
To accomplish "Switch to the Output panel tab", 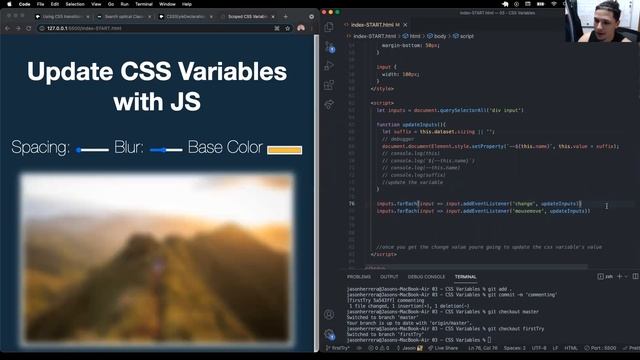I will [x=389, y=277].
